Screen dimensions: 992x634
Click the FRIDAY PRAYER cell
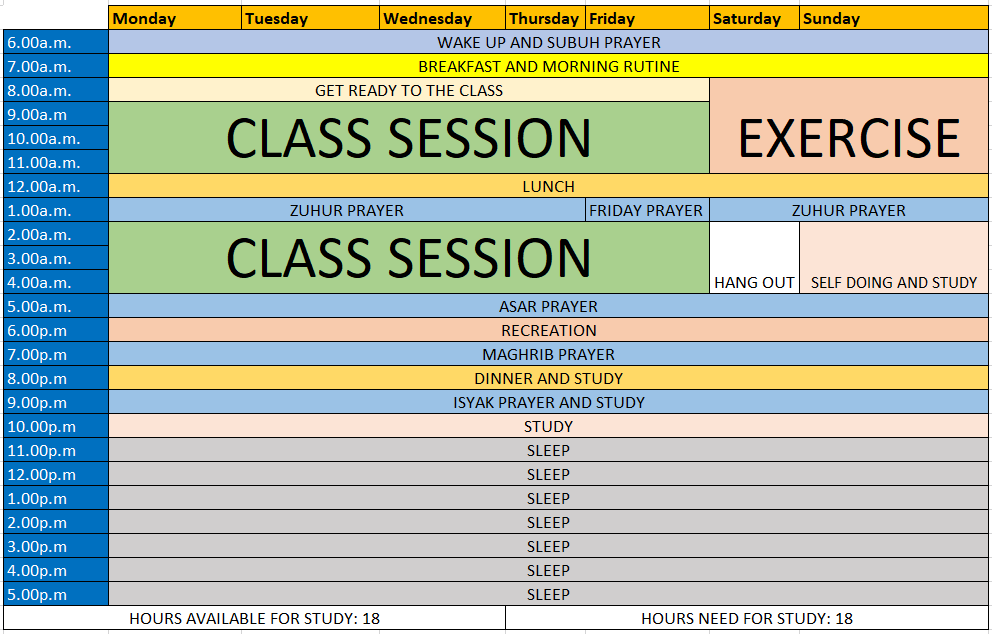point(646,211)
